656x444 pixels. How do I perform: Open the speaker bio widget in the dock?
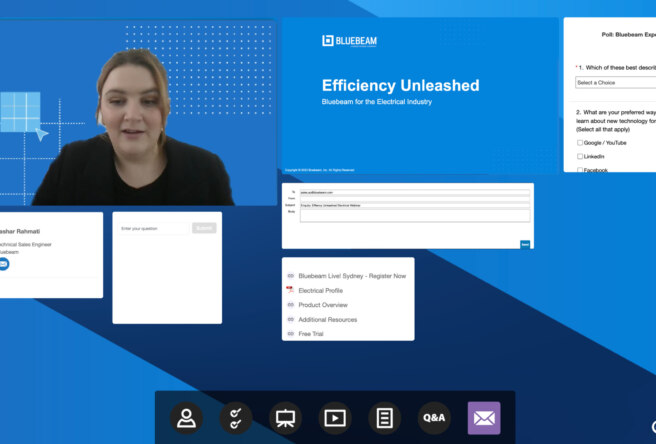click(x=186, y=418)
